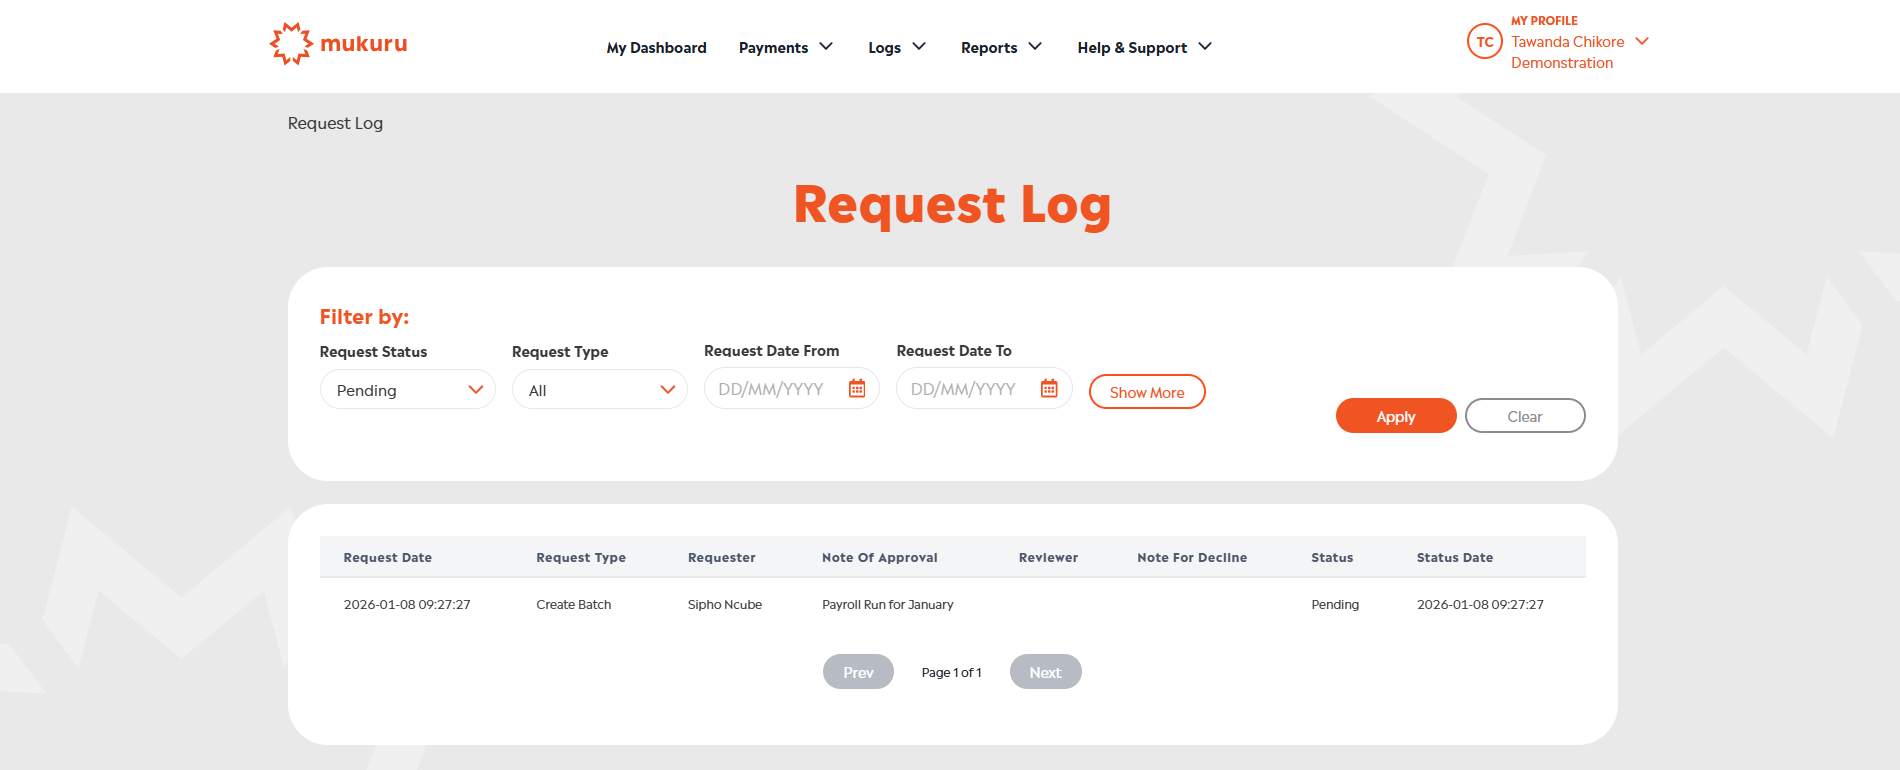Screen dimensions: 1900x770
Task: Open the Request Date To calendar icon
Action: [x=1049, y=389]
